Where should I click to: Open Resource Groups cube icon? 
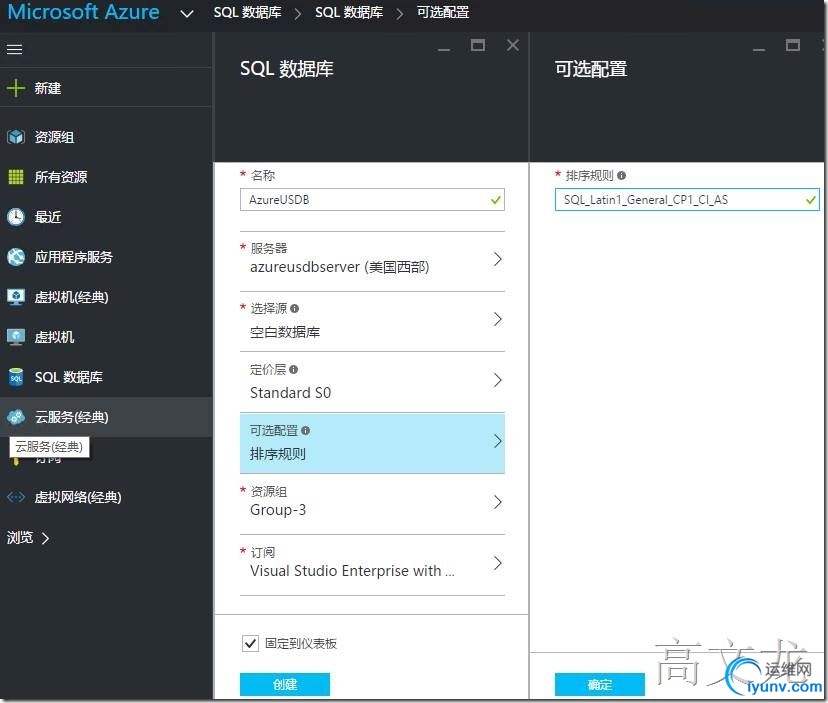point(16,137)
